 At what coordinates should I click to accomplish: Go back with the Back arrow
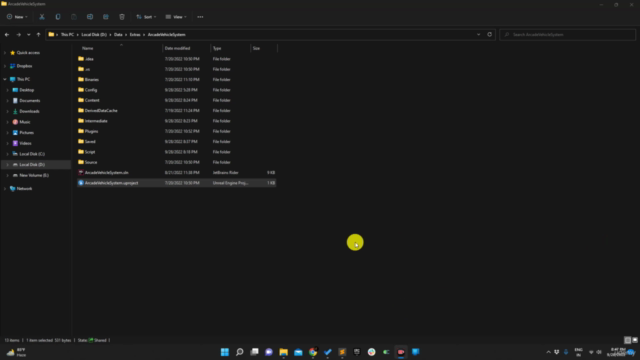[7, 35]
